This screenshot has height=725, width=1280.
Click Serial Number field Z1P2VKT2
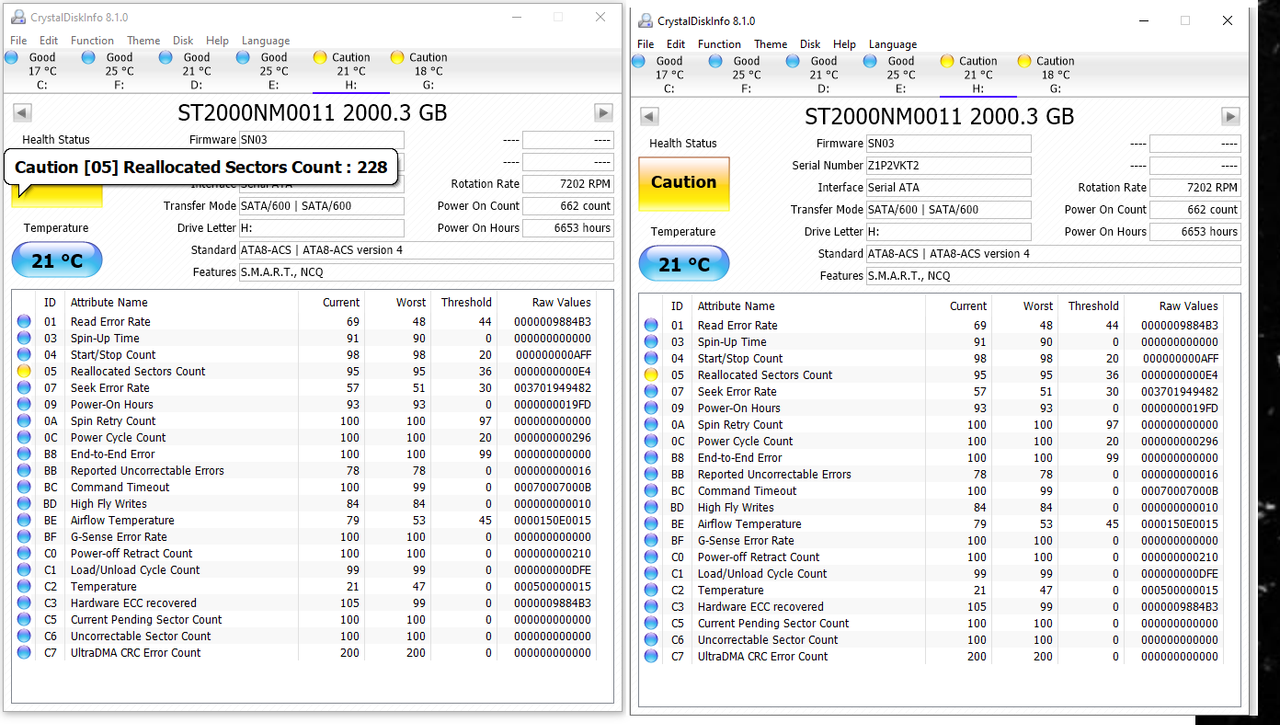coord(948,166)
